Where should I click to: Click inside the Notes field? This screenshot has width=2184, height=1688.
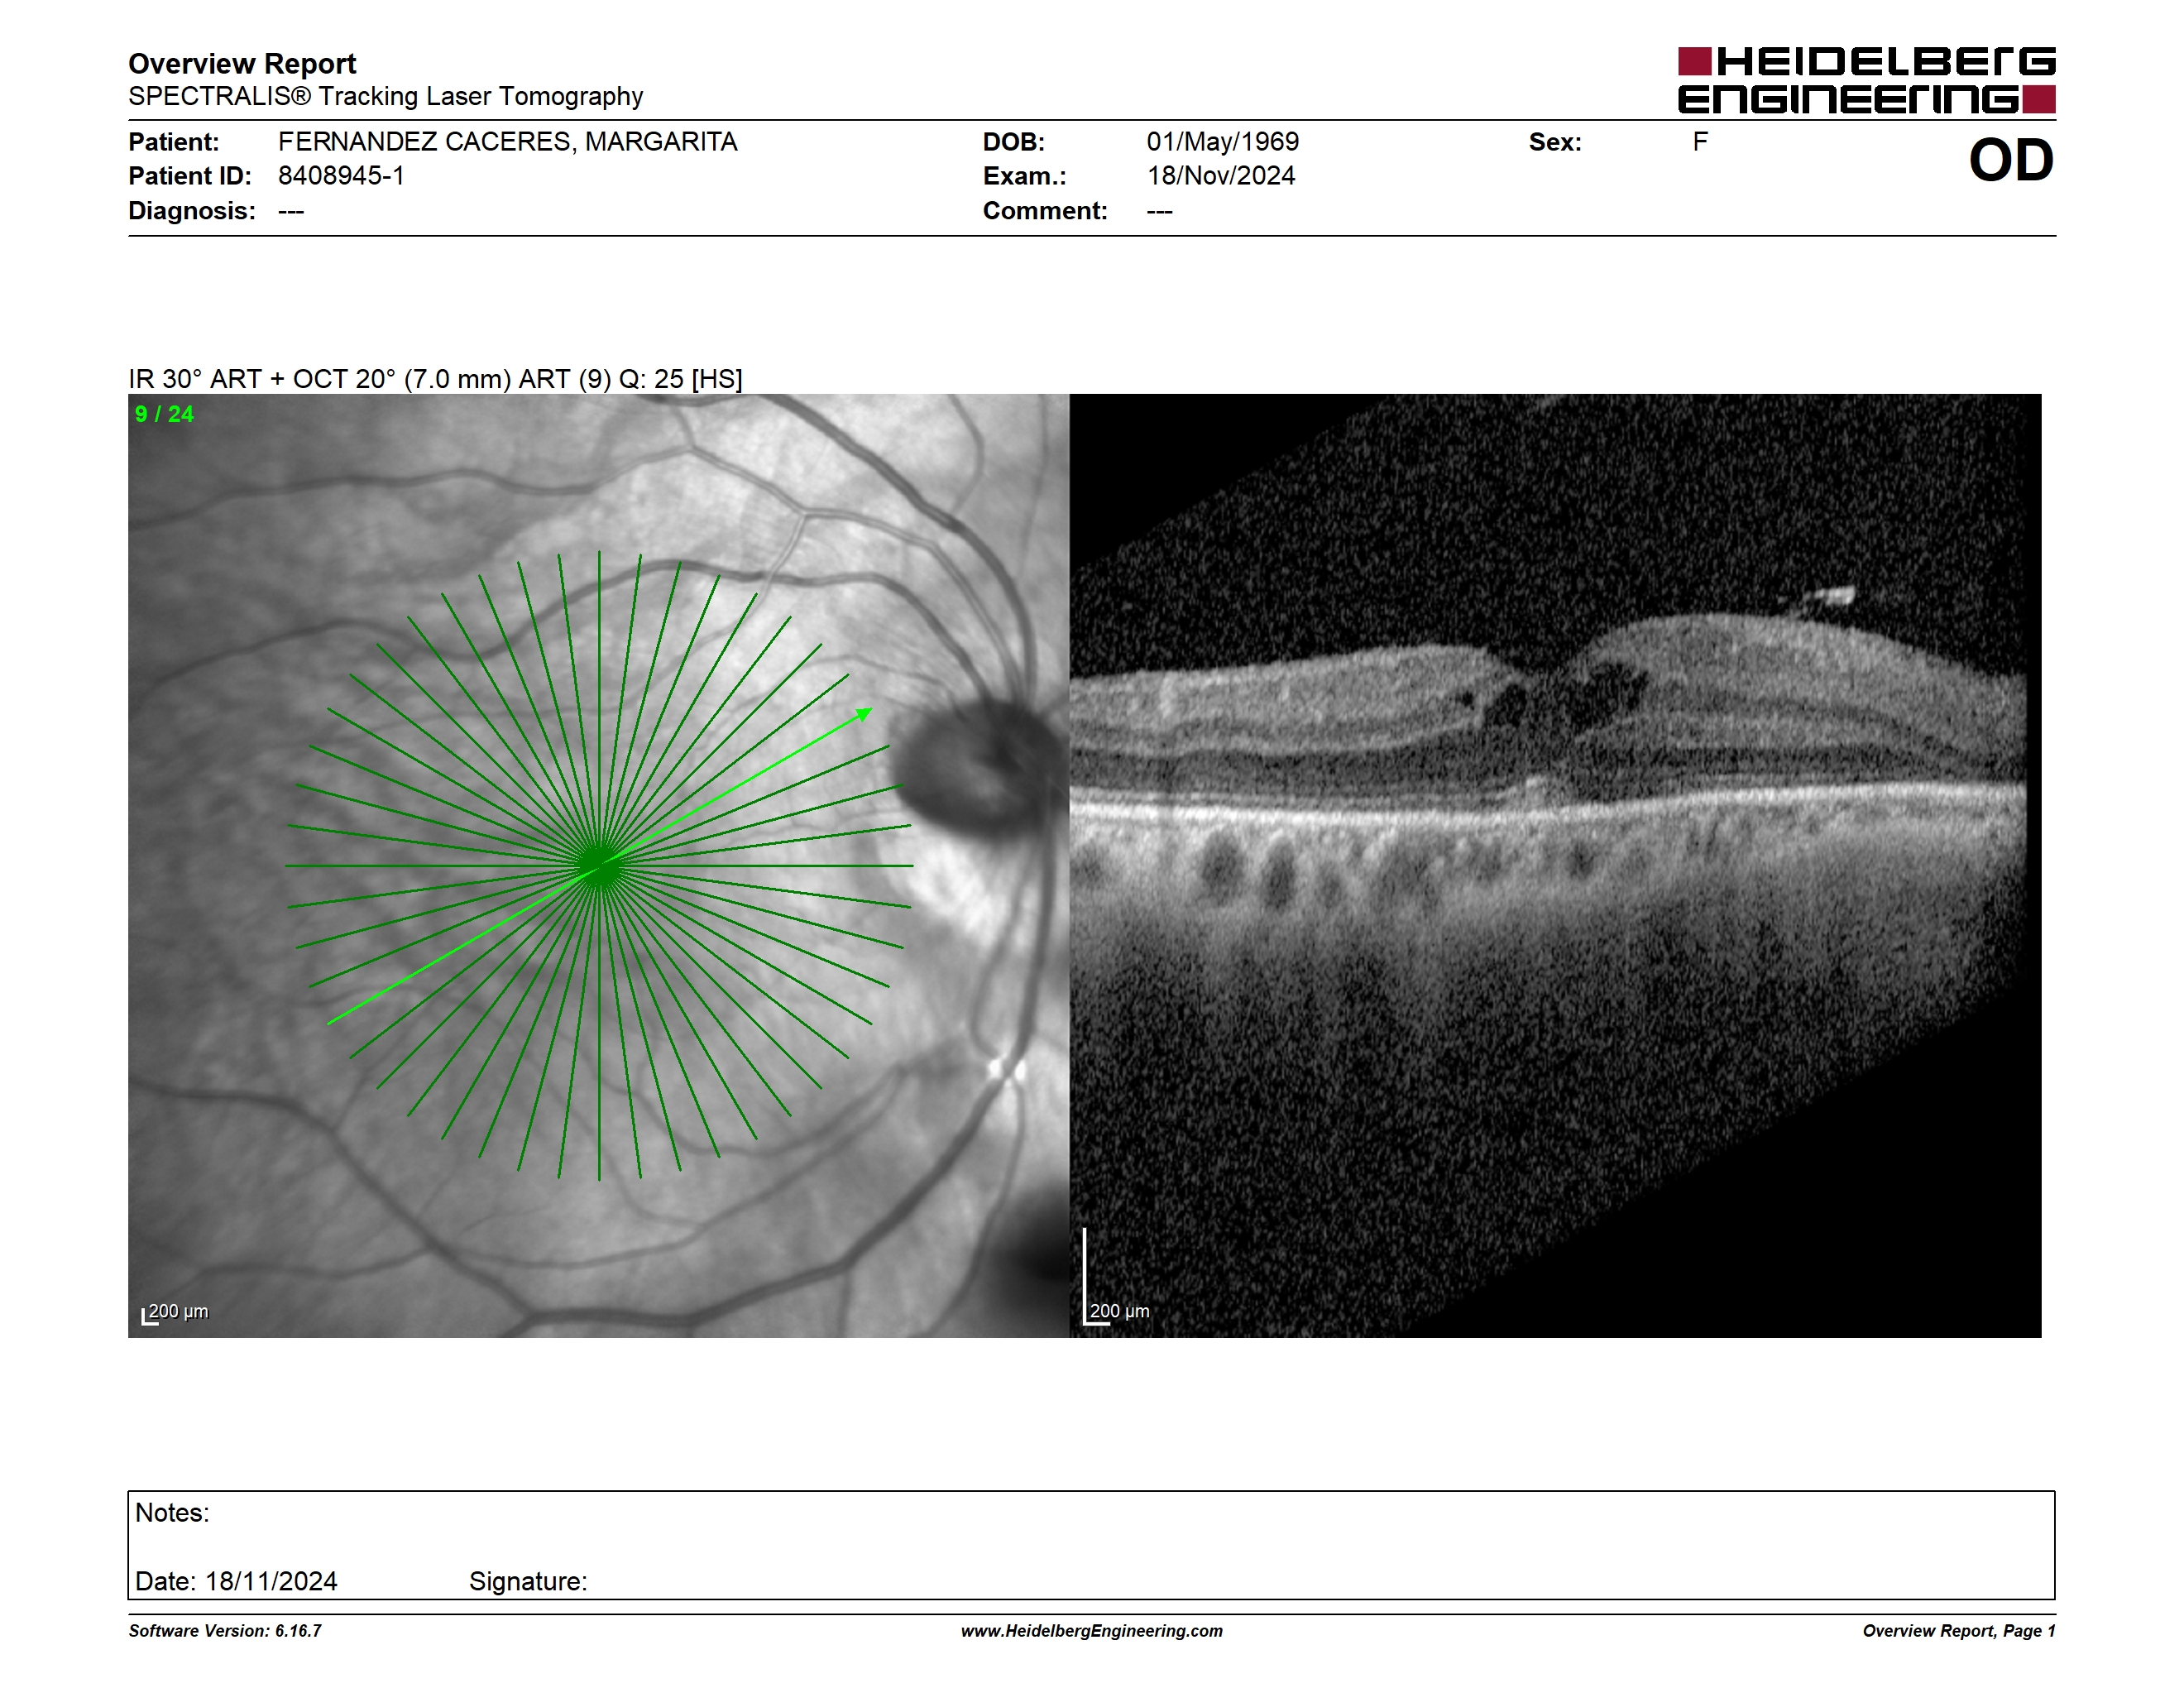pyautogui.click(x=1091, y=1545)
